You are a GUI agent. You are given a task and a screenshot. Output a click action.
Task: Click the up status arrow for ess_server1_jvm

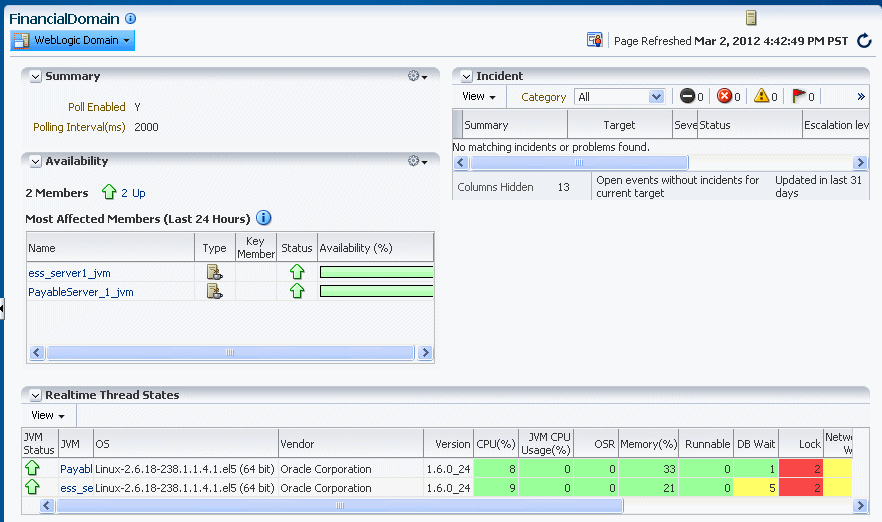click(297, 272)
